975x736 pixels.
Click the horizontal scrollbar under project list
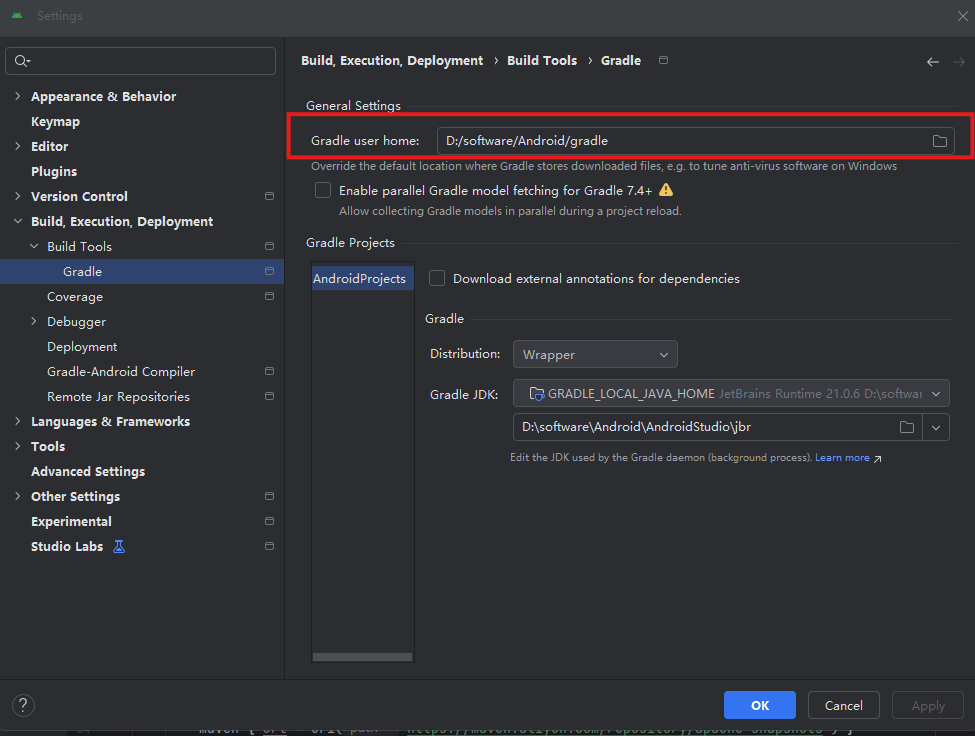point(363,657)
